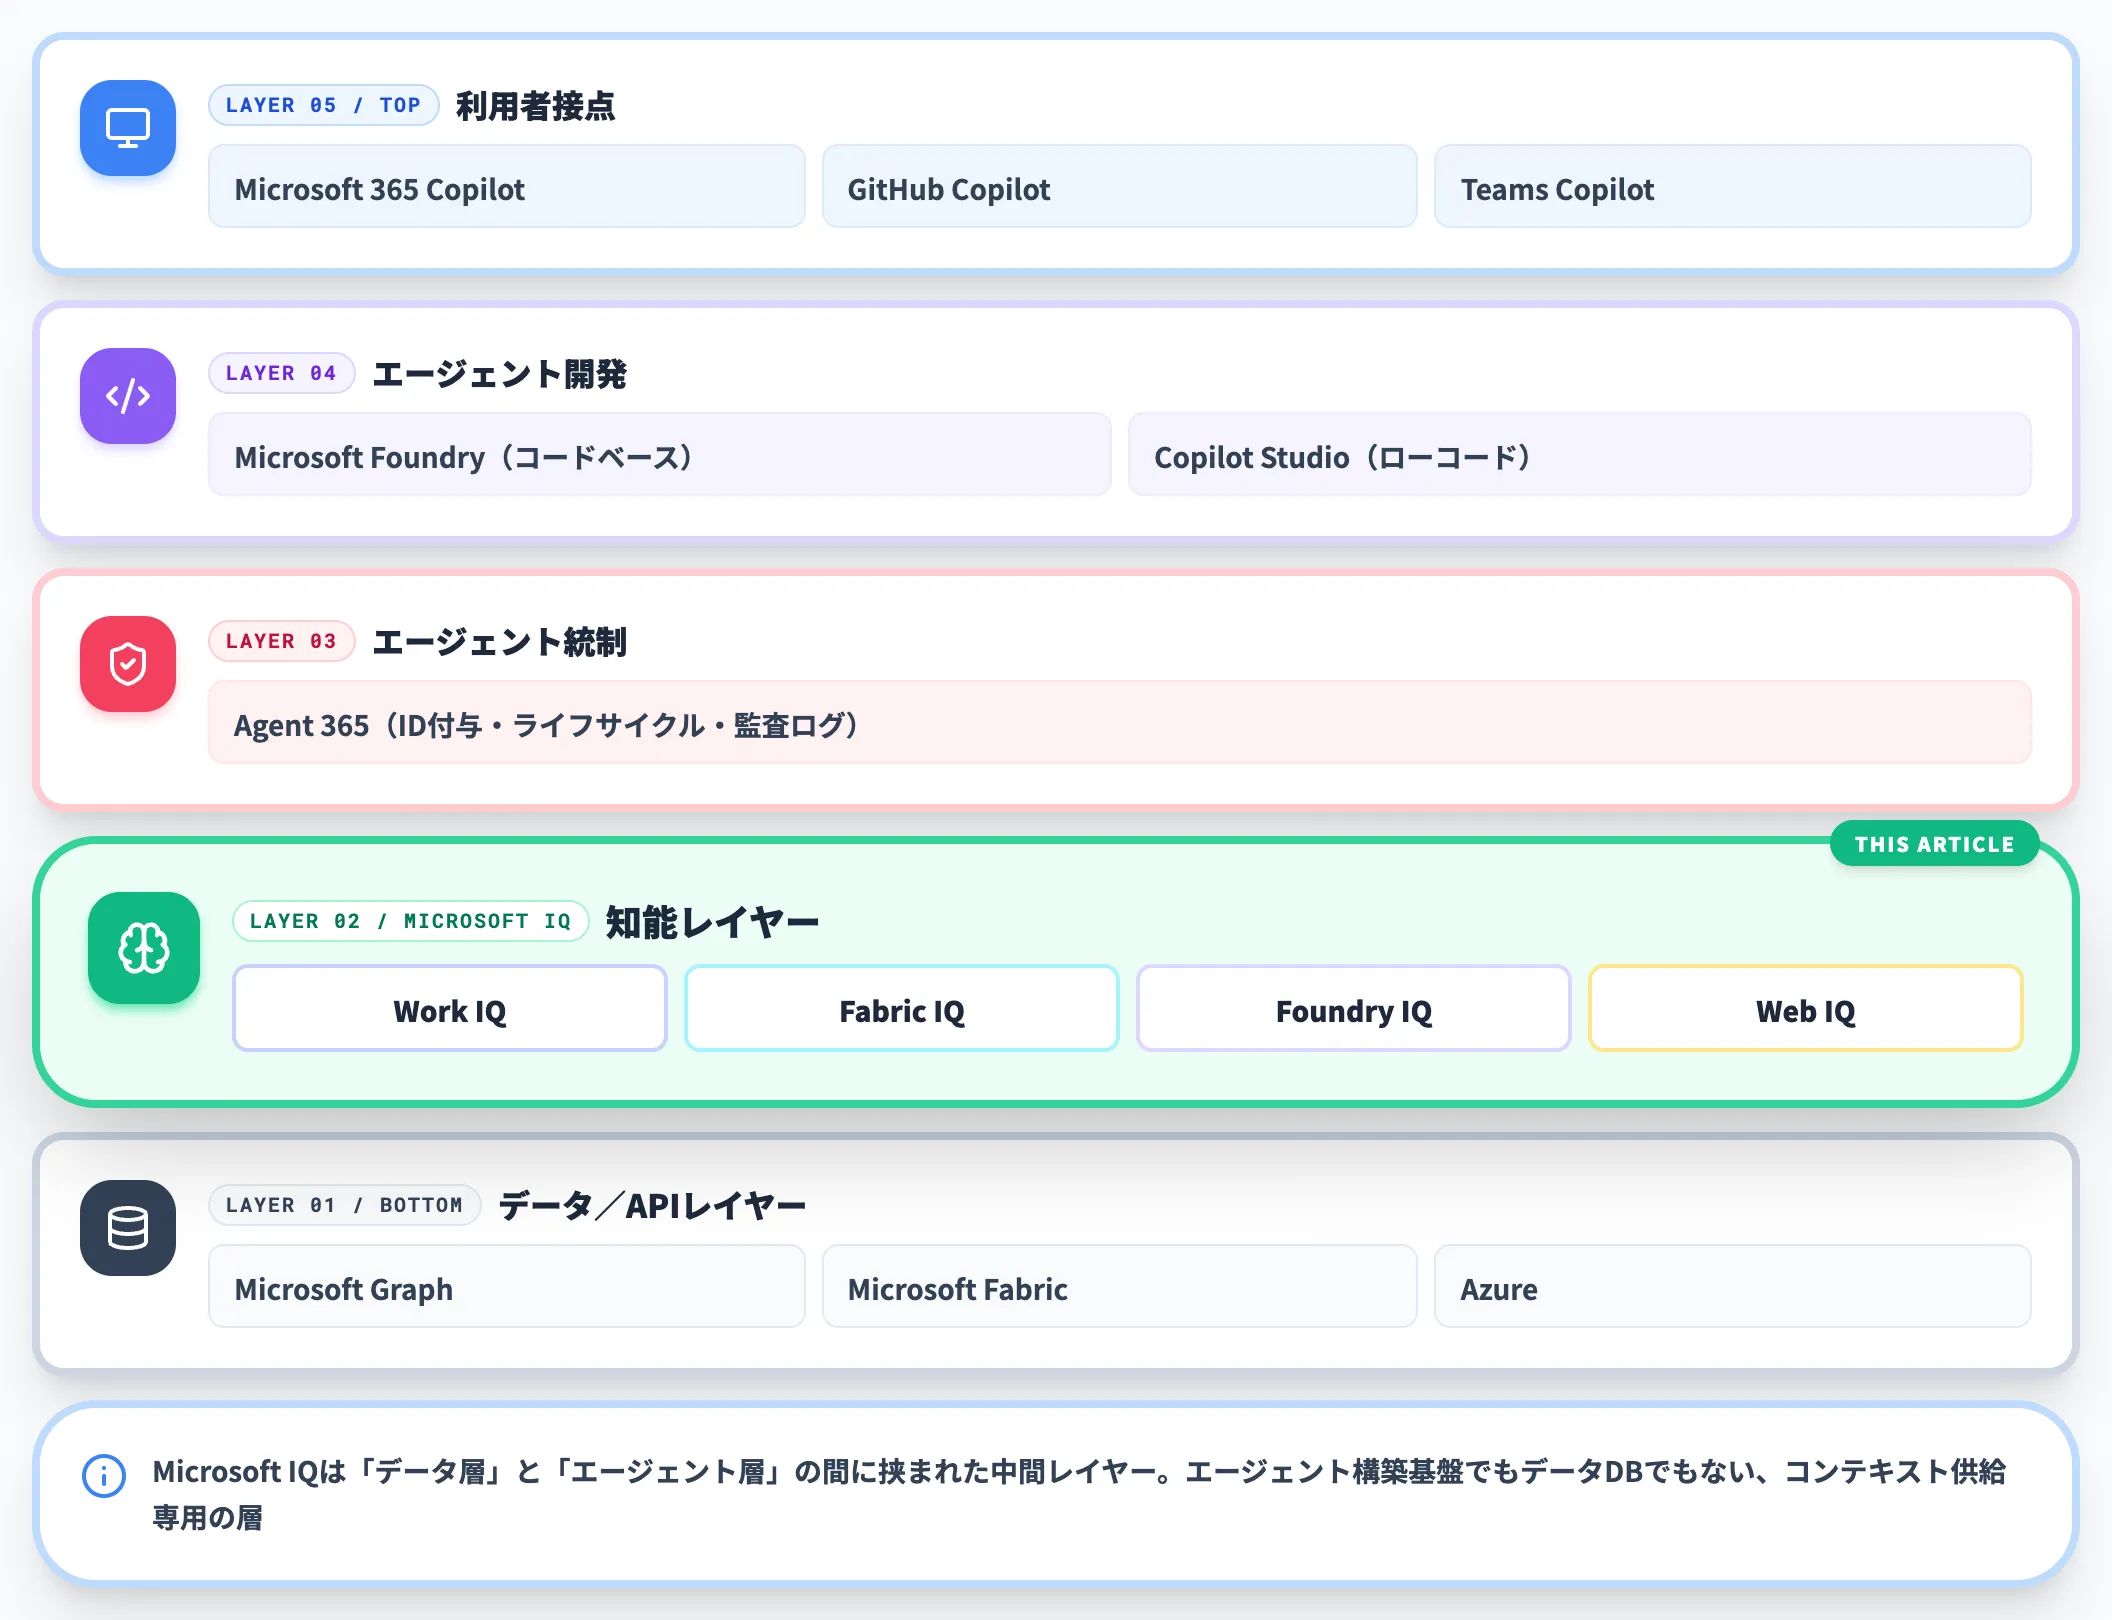The height and width of the screenshot is (1620, 2112).
Task: Click the LAYER 01 / BOTTOM tag
Action: point(344,1205)
